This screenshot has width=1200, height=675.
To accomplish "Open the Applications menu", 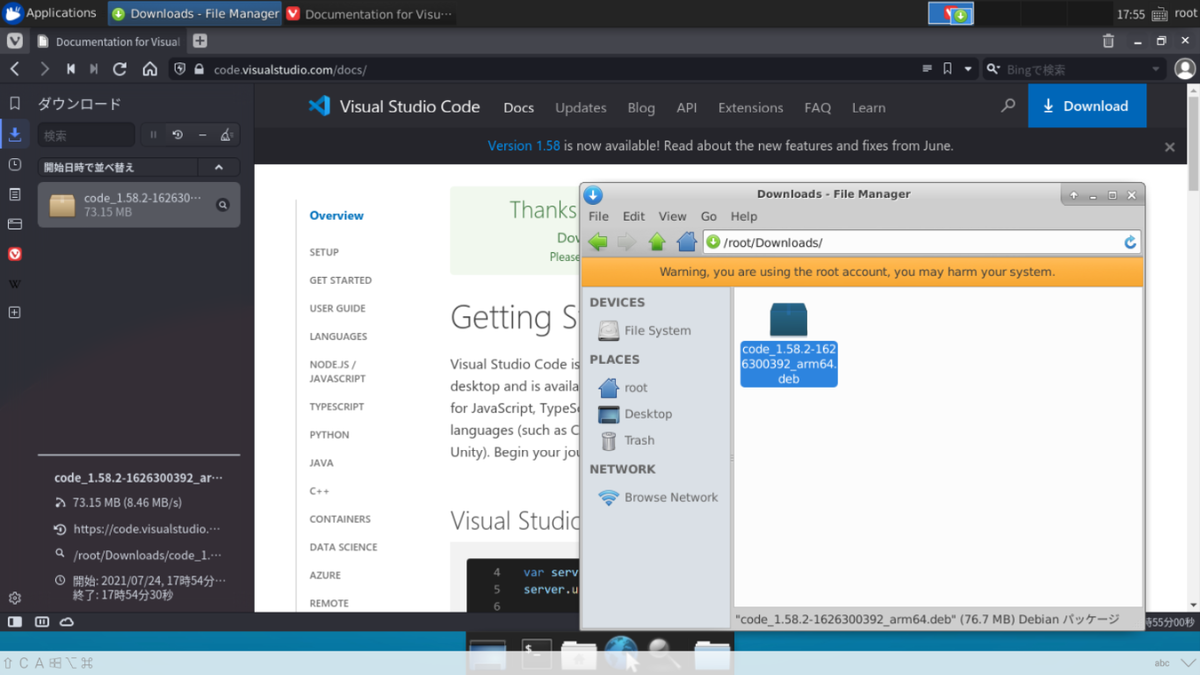I will pos(50,13).
